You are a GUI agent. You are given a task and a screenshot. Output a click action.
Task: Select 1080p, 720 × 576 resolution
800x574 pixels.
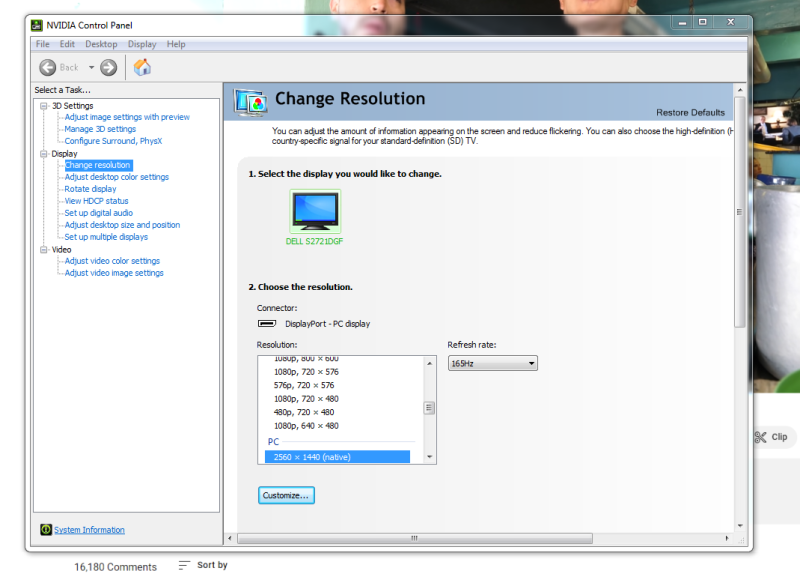pyautogui.click(x=304, y=372)
